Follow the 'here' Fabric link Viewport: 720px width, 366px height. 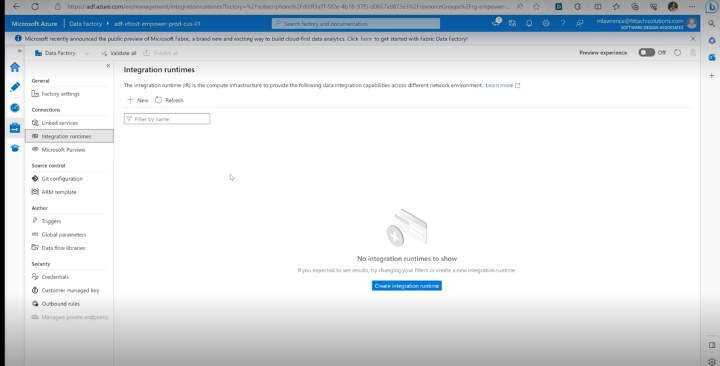[x=366, y=39]
